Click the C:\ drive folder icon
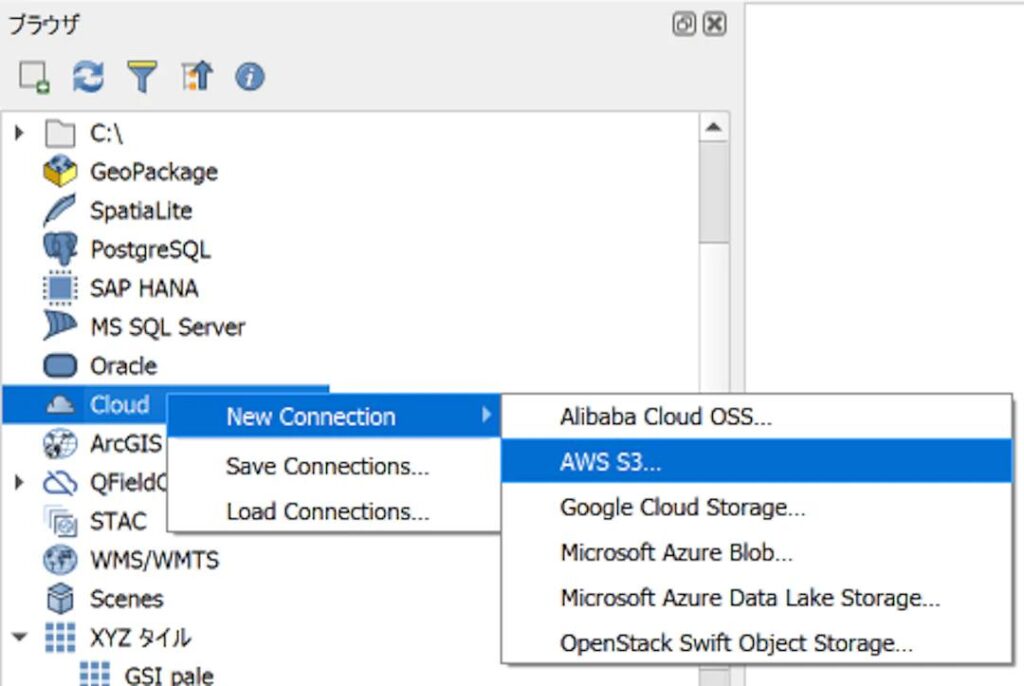The height and width of the screenshot is (686, 1024). pos(60,134)
